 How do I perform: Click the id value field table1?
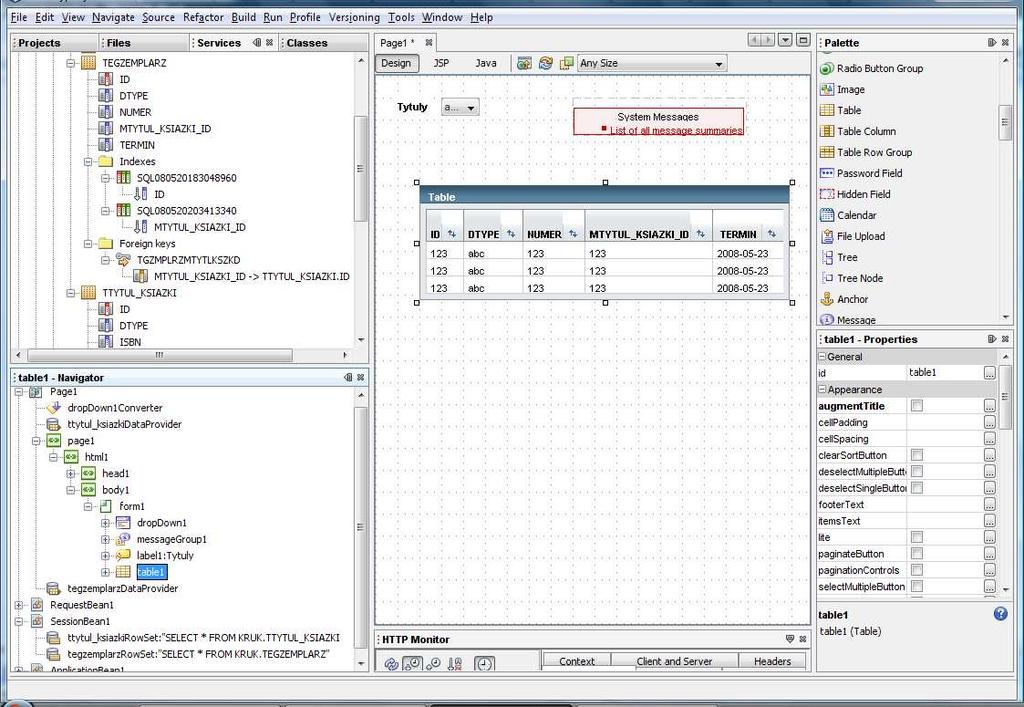pos(945,373)
